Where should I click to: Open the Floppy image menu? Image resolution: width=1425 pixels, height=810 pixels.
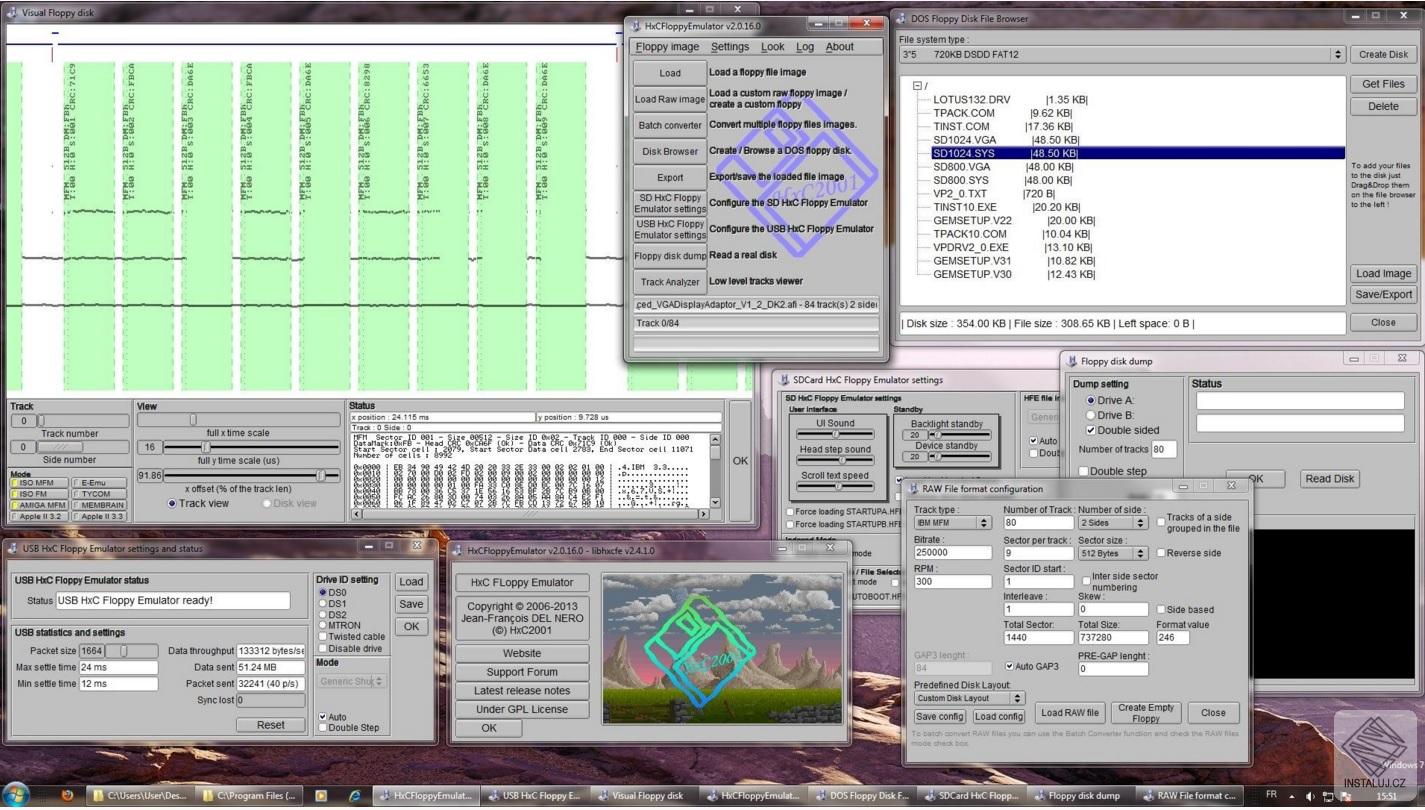coord(667,47)
